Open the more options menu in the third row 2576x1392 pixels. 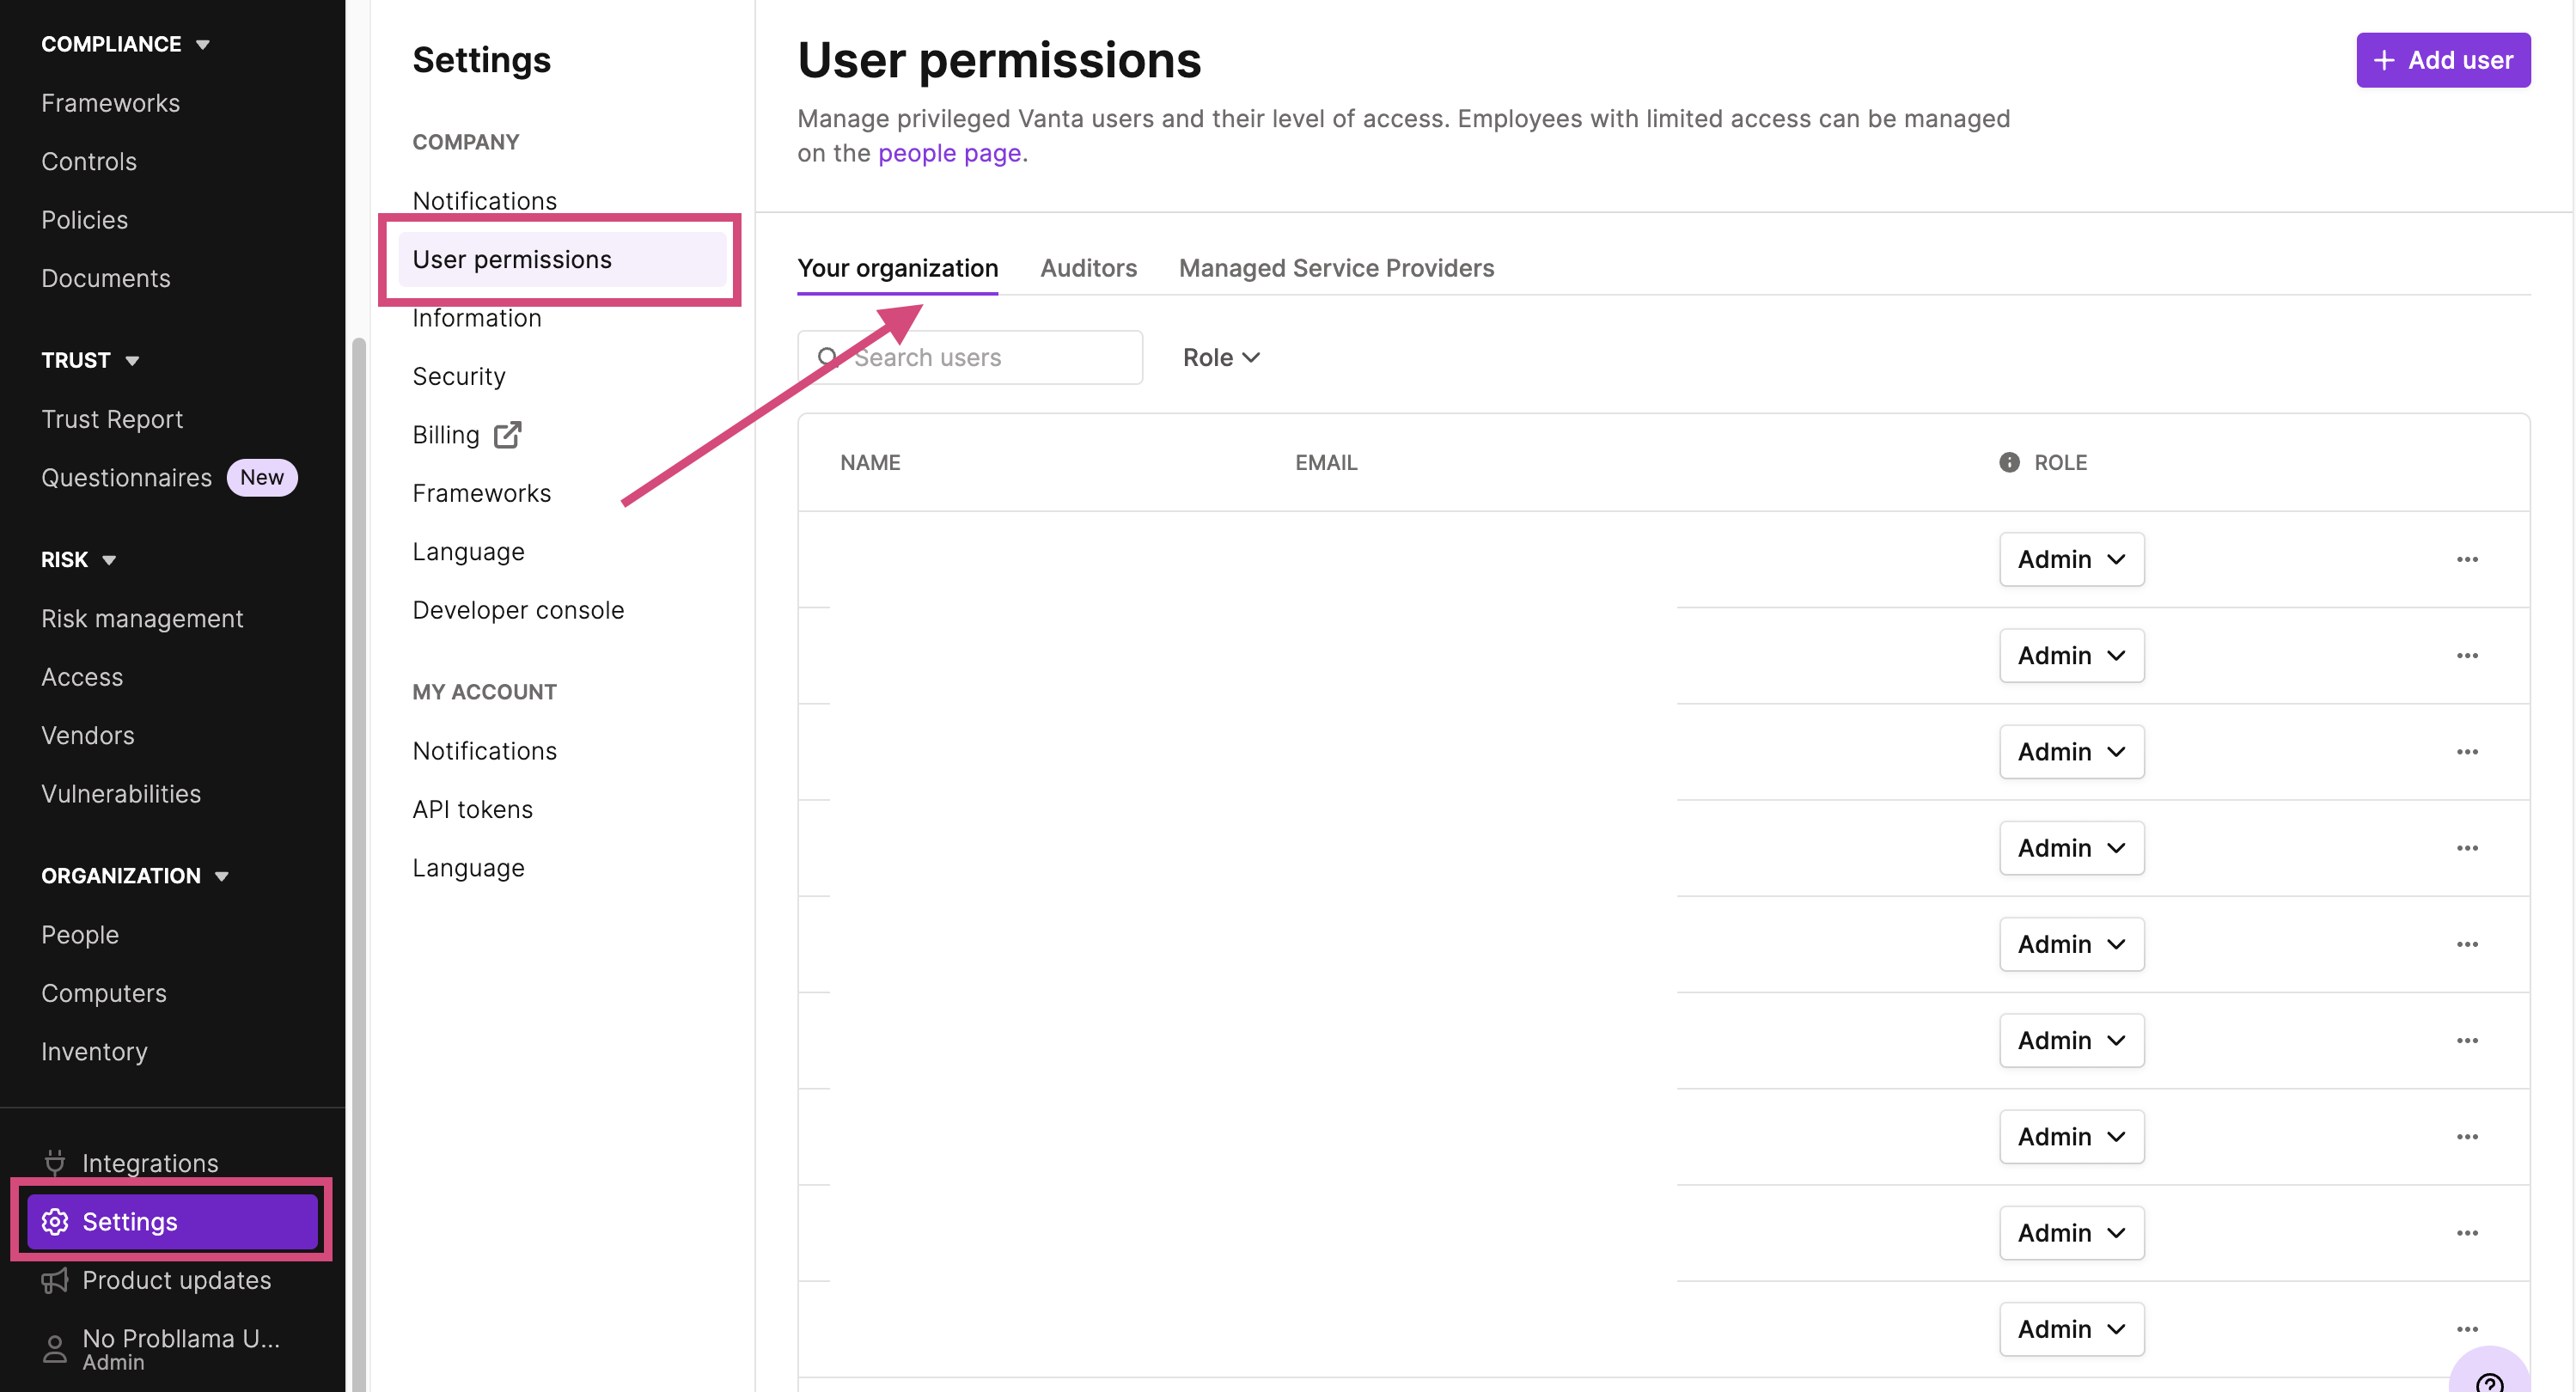pos(2467,752)
